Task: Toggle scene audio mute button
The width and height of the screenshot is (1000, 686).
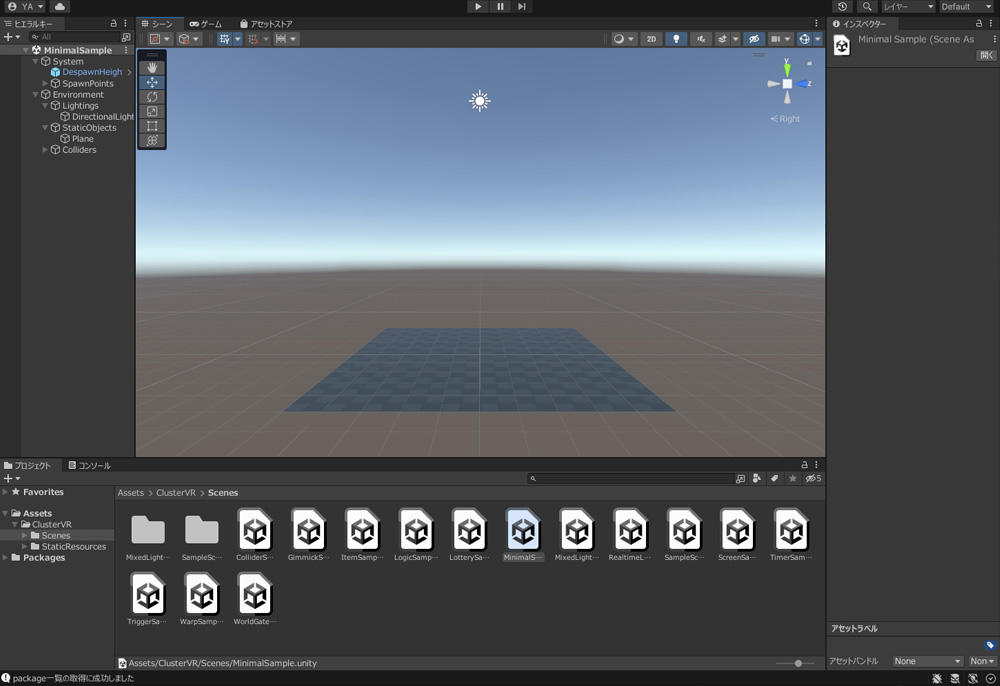Action: pos(701,39)
